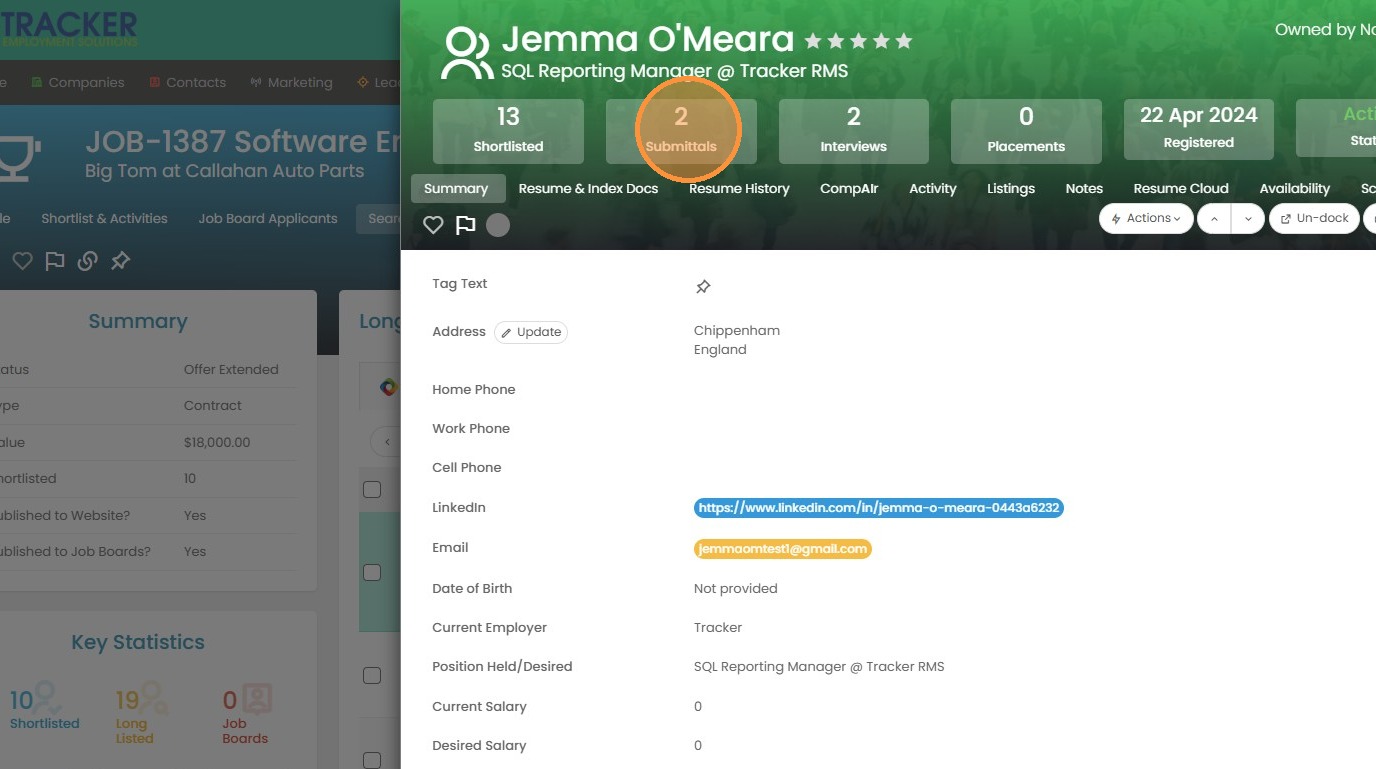
Task: Tick the checkbox in the green highlighted list row
Action: (372, 572)
